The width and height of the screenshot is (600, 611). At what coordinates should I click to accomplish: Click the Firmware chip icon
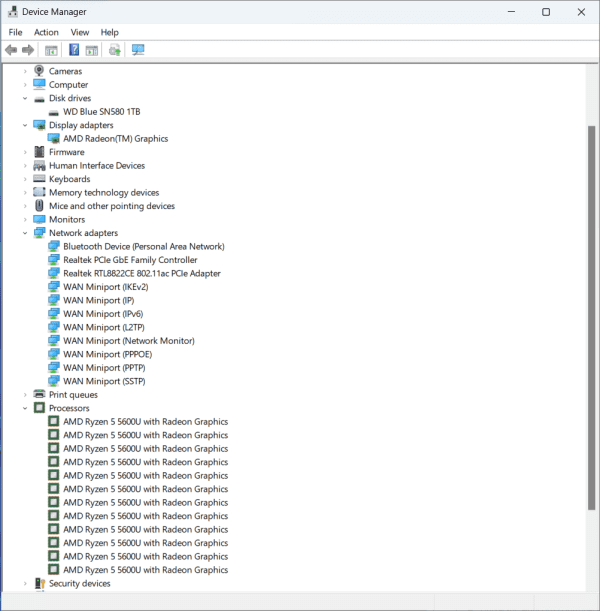coord(39,152)
